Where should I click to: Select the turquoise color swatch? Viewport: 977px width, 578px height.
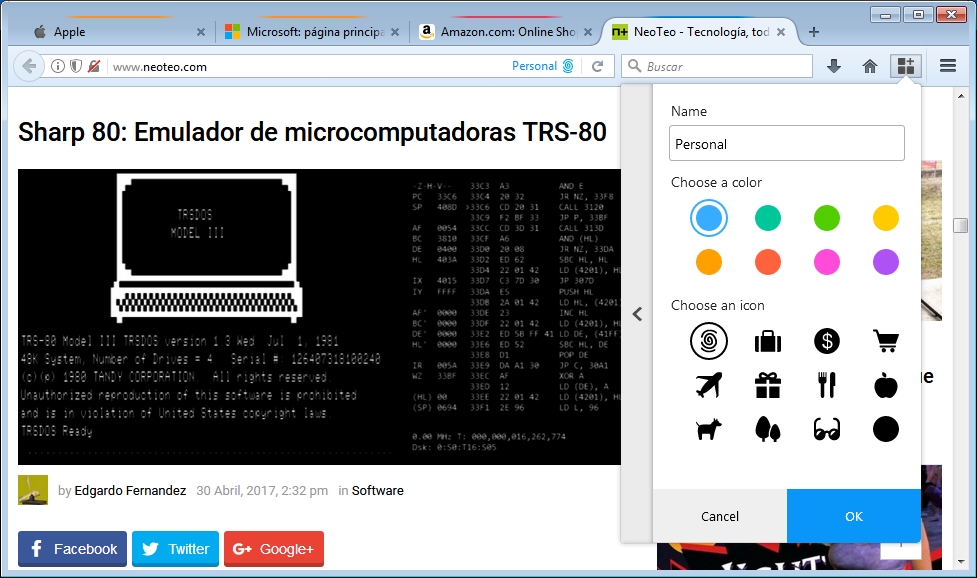pyautogui.click(x=768, y=218)
